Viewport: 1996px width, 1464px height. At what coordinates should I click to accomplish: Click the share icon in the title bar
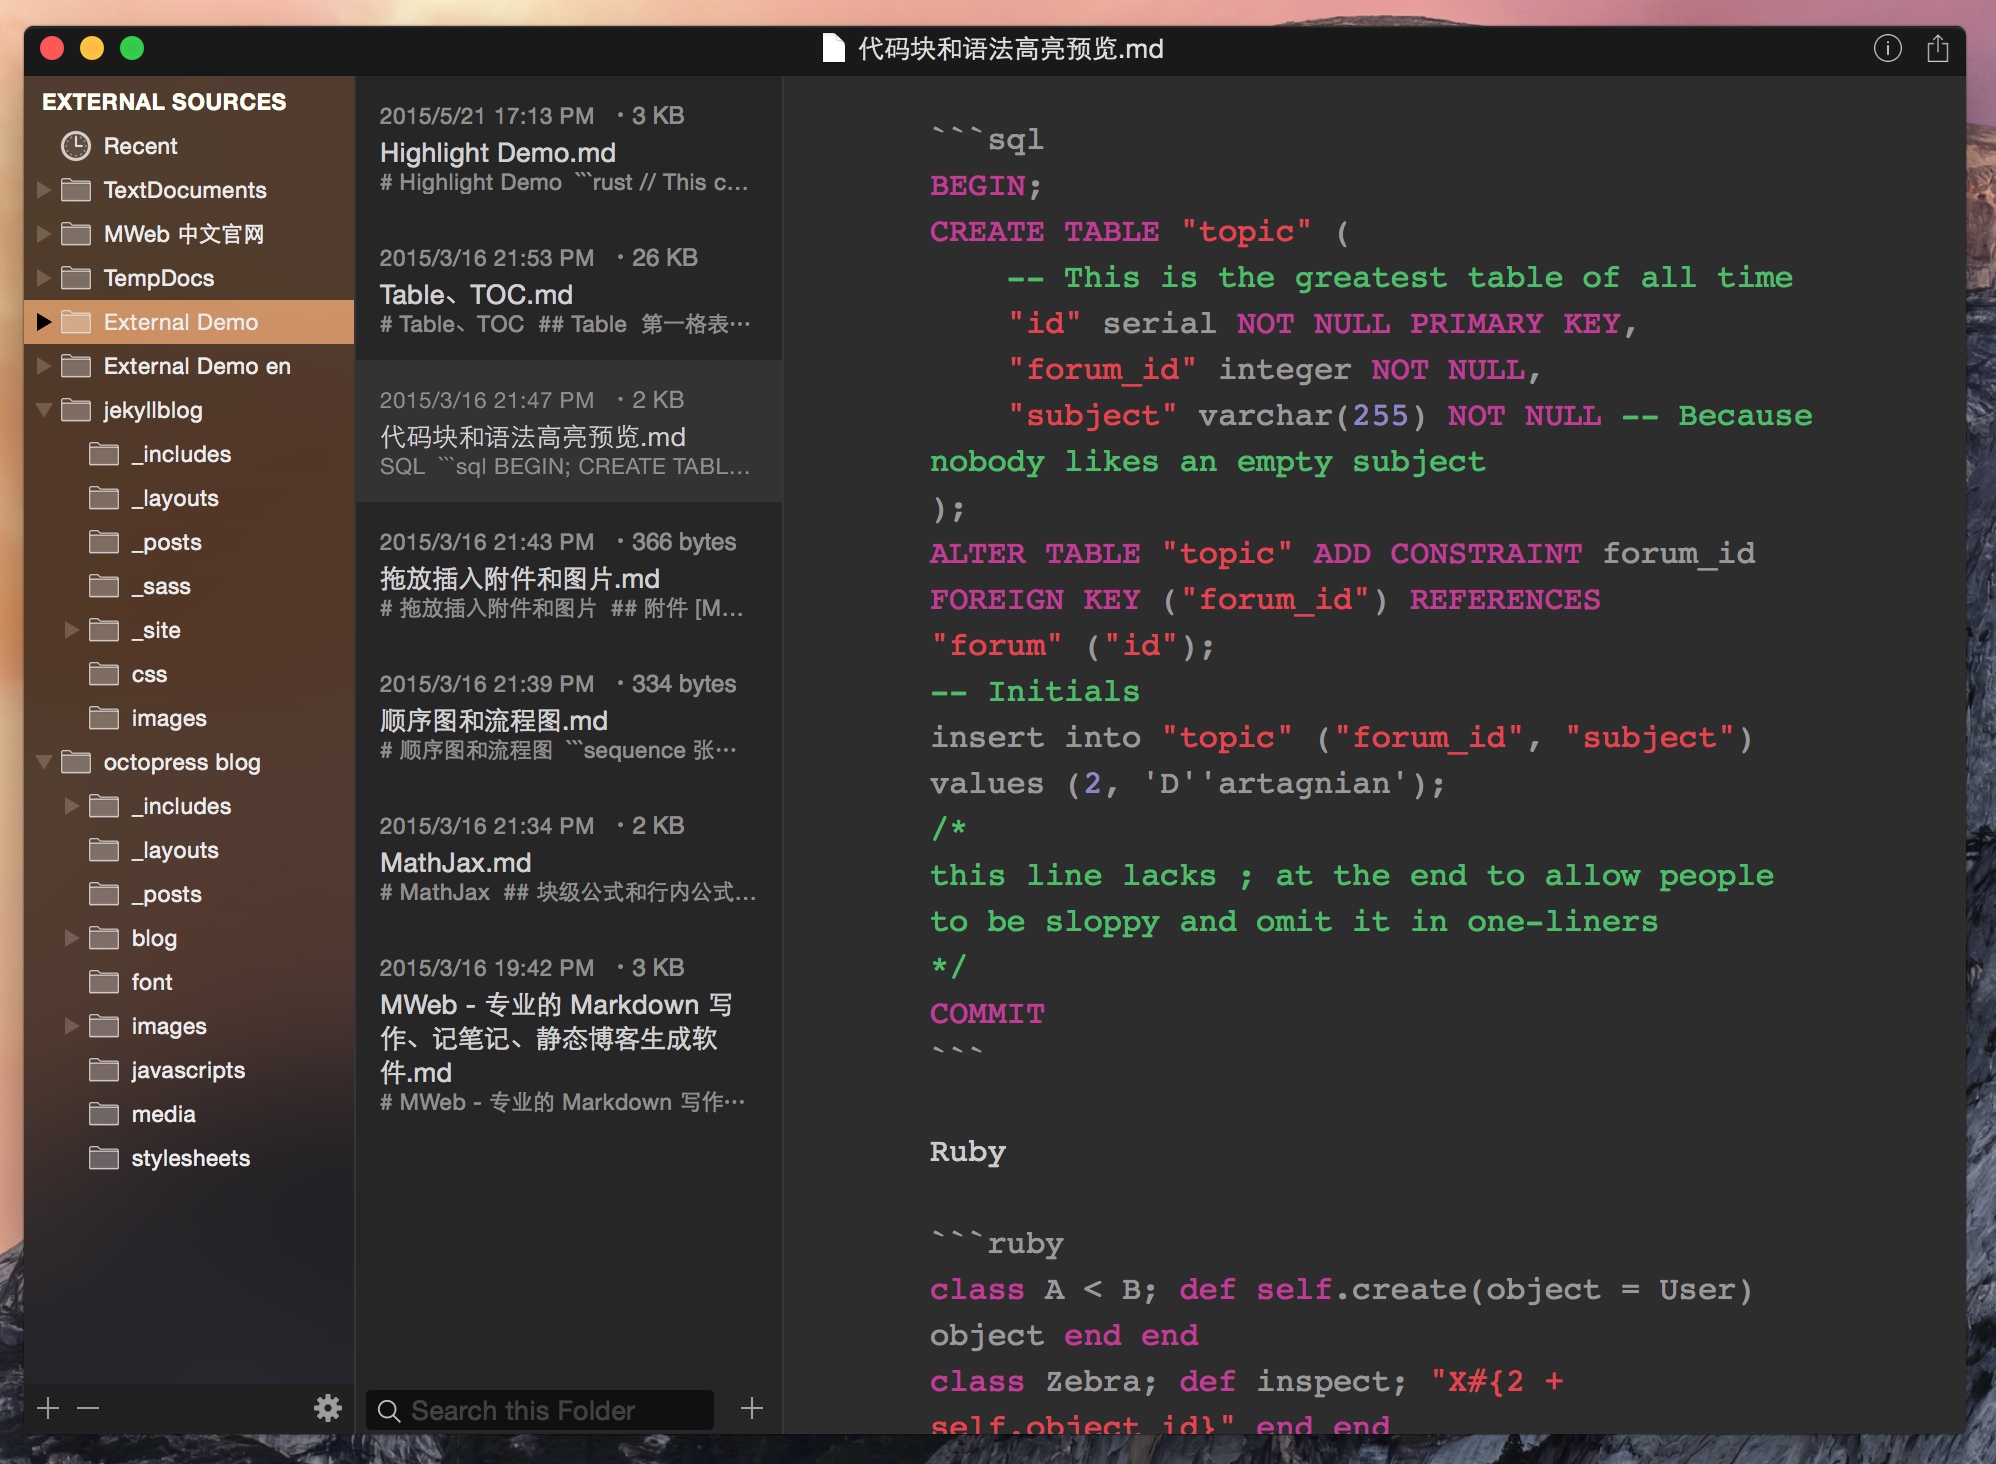tap(1937, 48)
